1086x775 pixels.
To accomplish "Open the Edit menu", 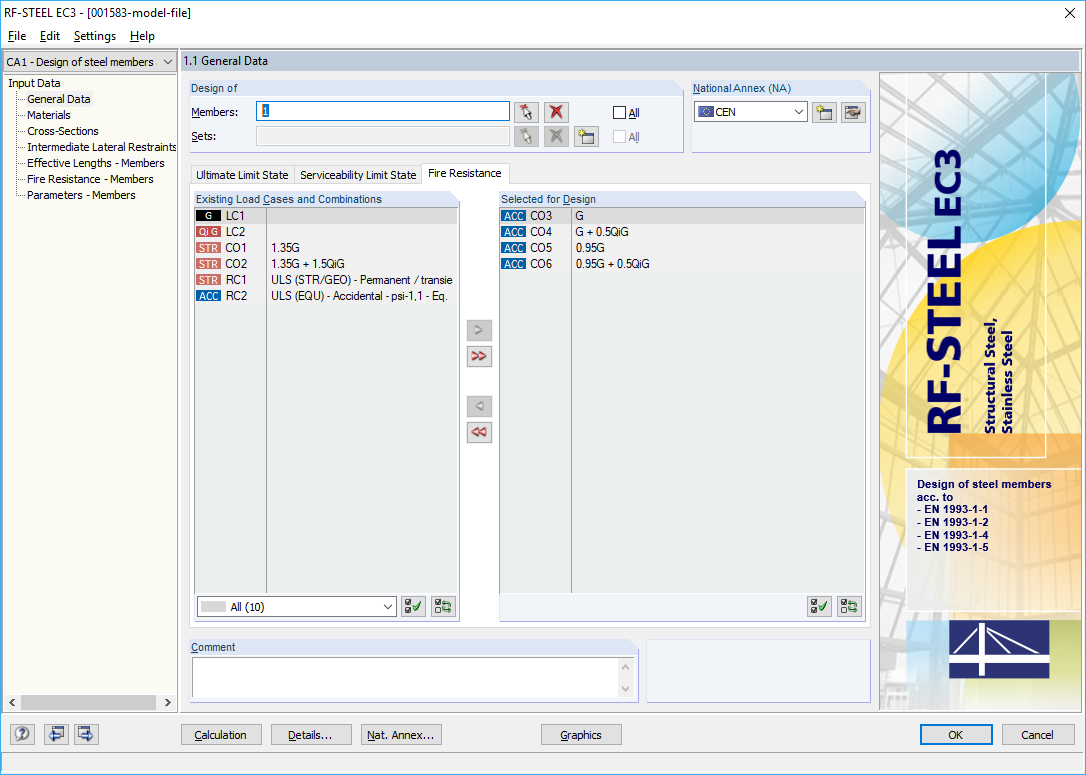I will (x=49, y=36).
